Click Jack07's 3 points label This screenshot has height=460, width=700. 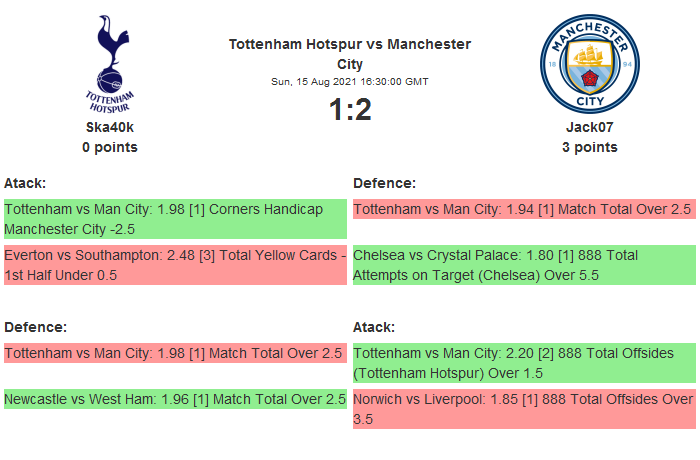pyautogui.click(x=589, y=147)
